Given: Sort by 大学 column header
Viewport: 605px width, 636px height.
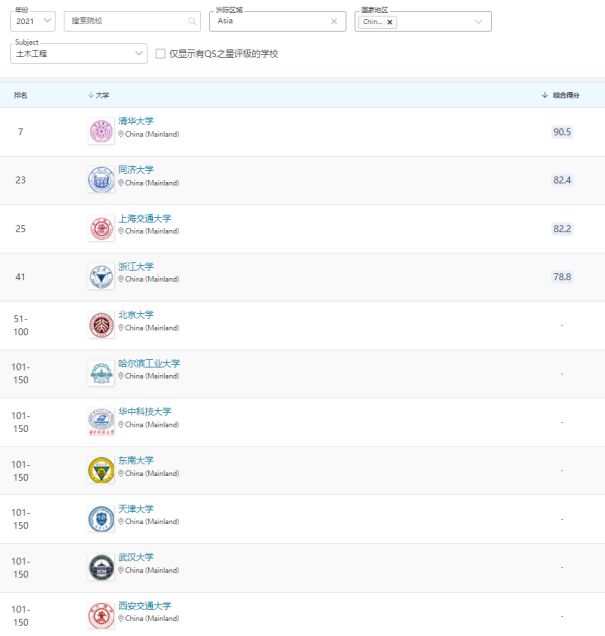Looking at the screenshot, I should 99,95.
